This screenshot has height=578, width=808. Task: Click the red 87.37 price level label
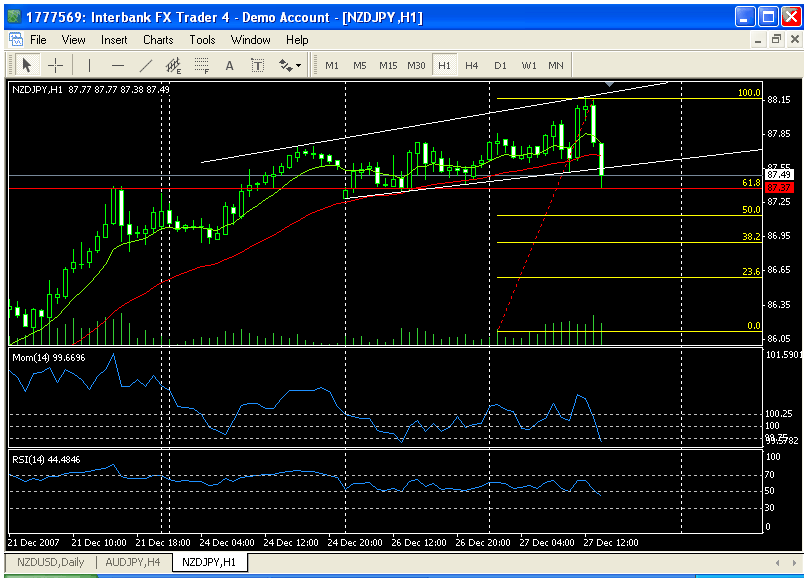tap(779, 187)
